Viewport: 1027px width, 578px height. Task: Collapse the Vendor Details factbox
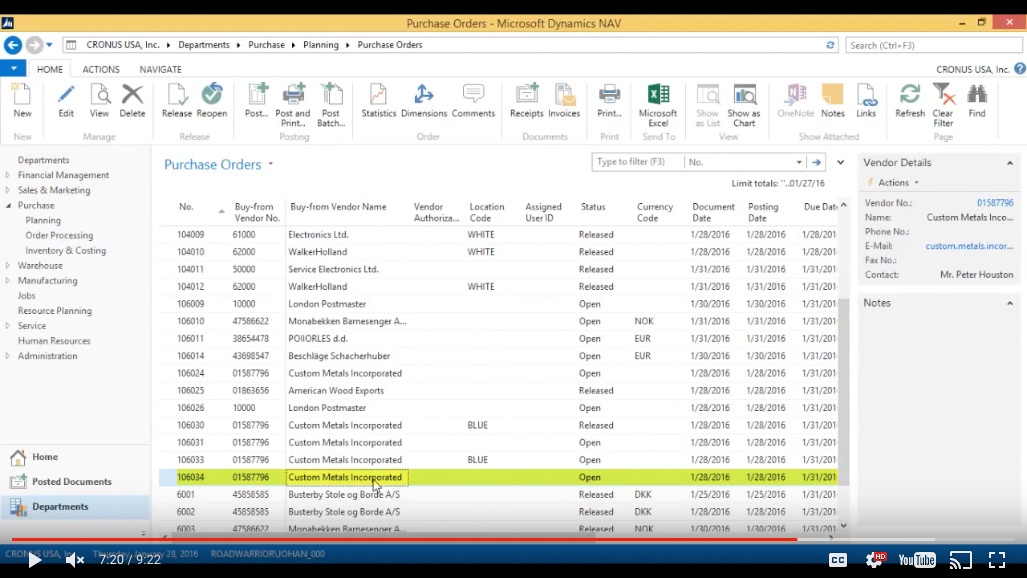(x=1010, y=163)
